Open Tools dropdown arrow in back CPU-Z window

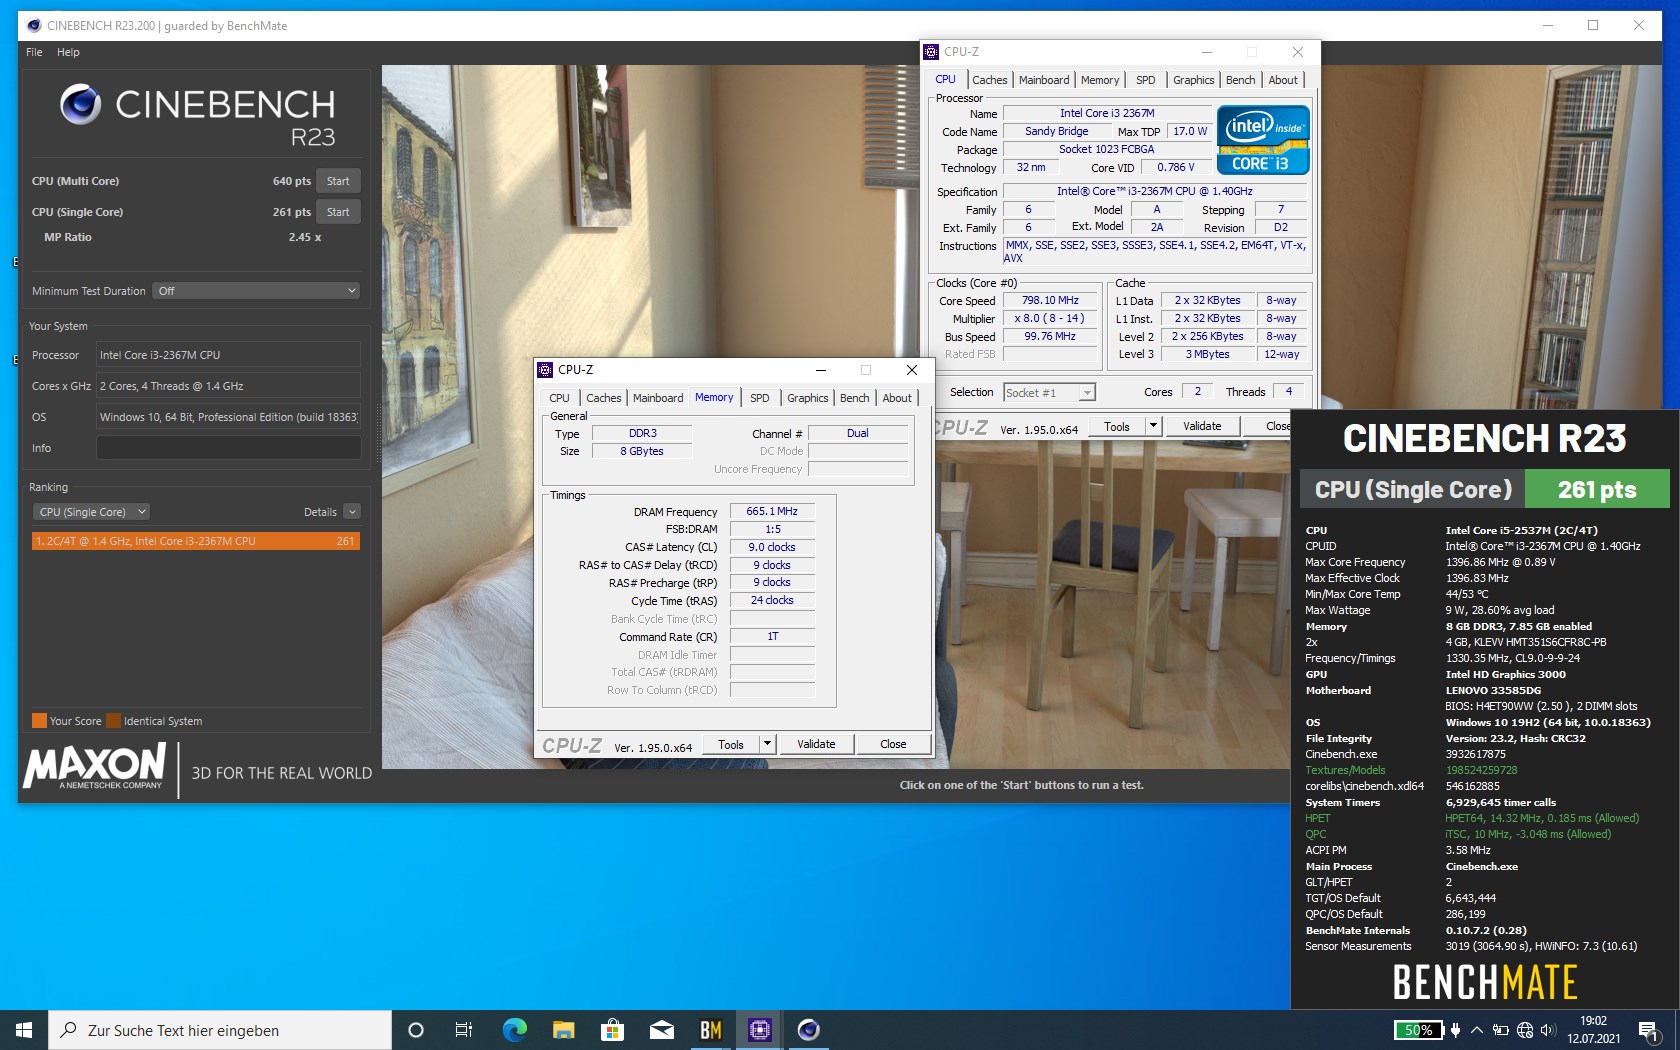tap(1153, 427)
